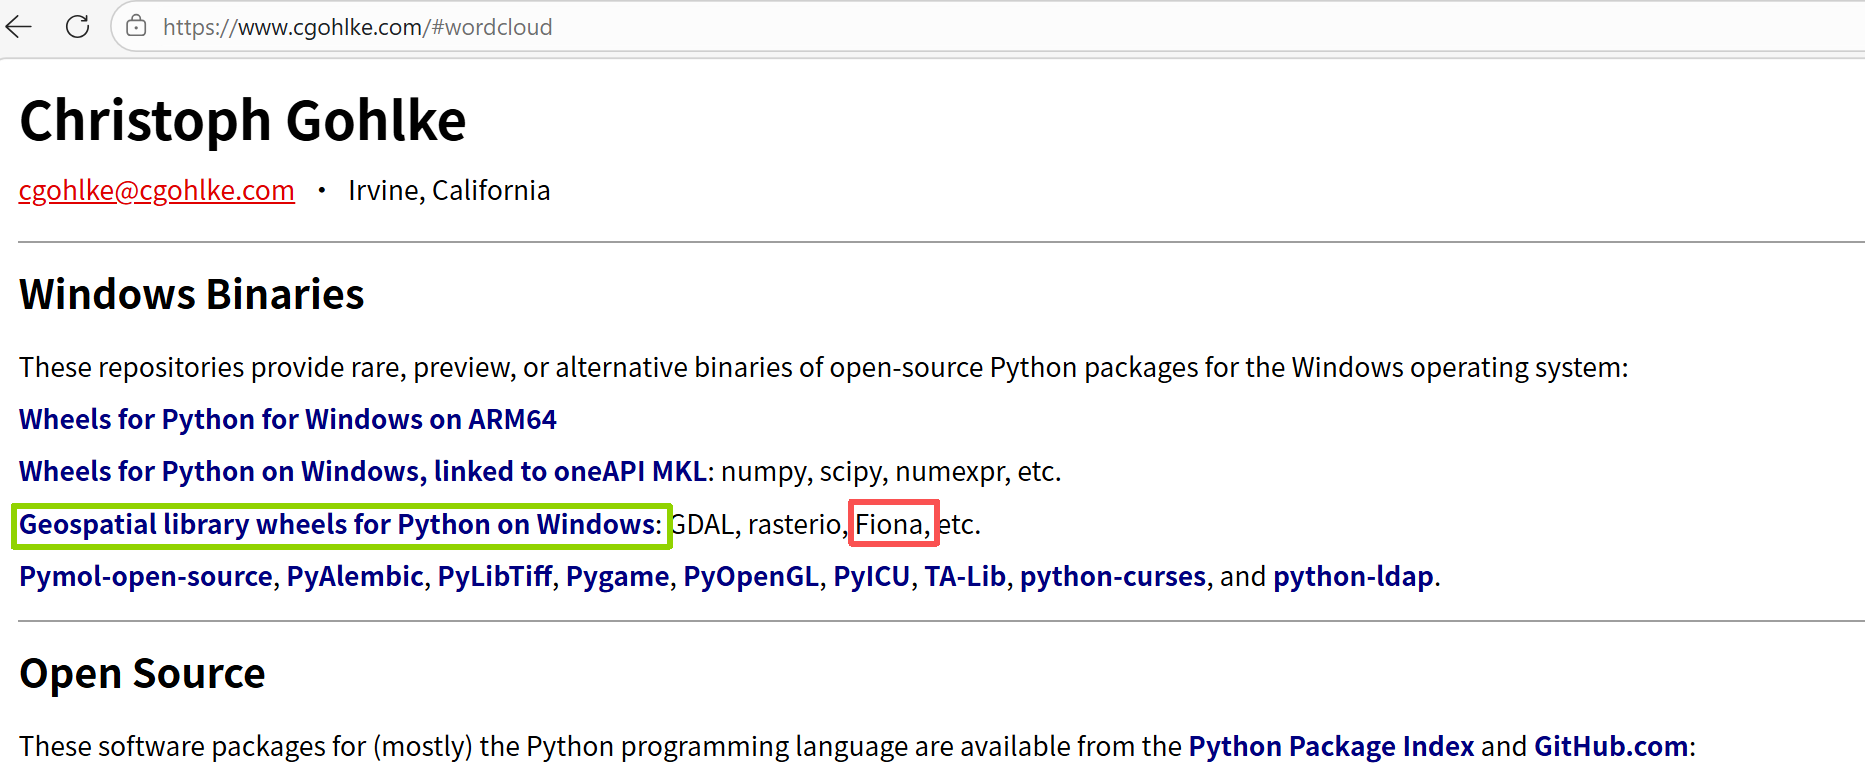
Task: Open Geospatial library wheels for Python link
Action: tap(338, 524)
